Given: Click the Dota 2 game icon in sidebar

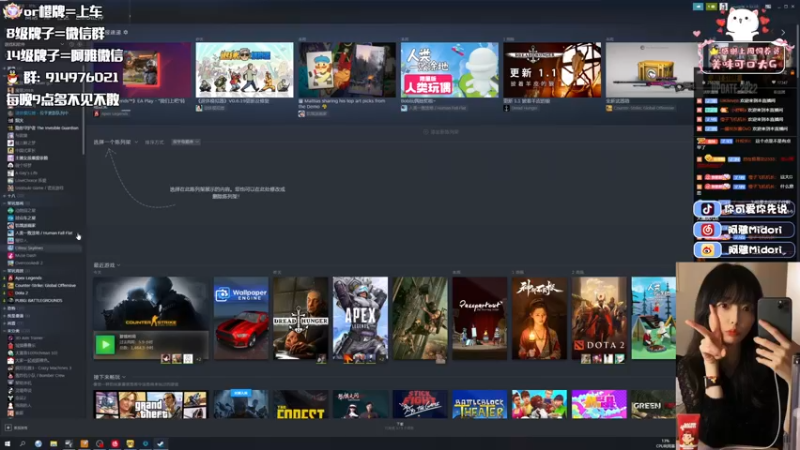Looking at the screenshot, I should (x=10, y=293).
